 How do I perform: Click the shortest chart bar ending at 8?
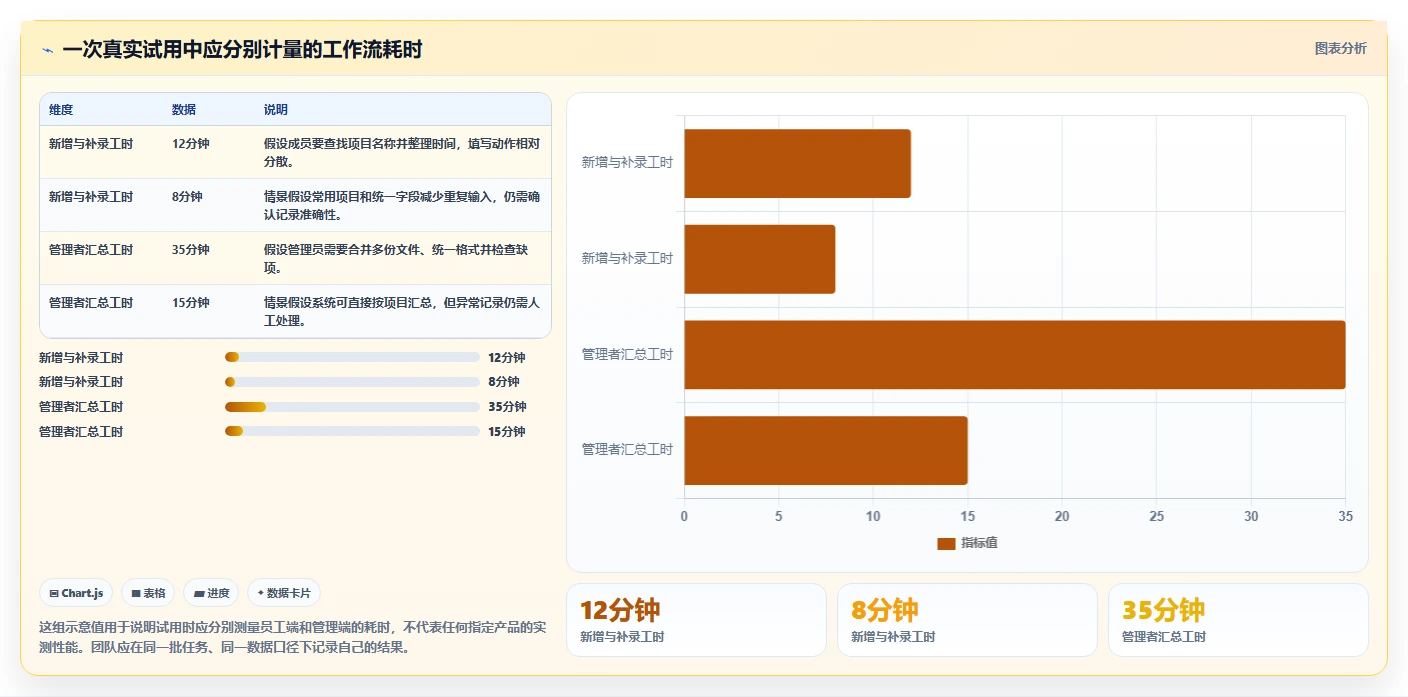pyautogui.click(x=759, y=259)
